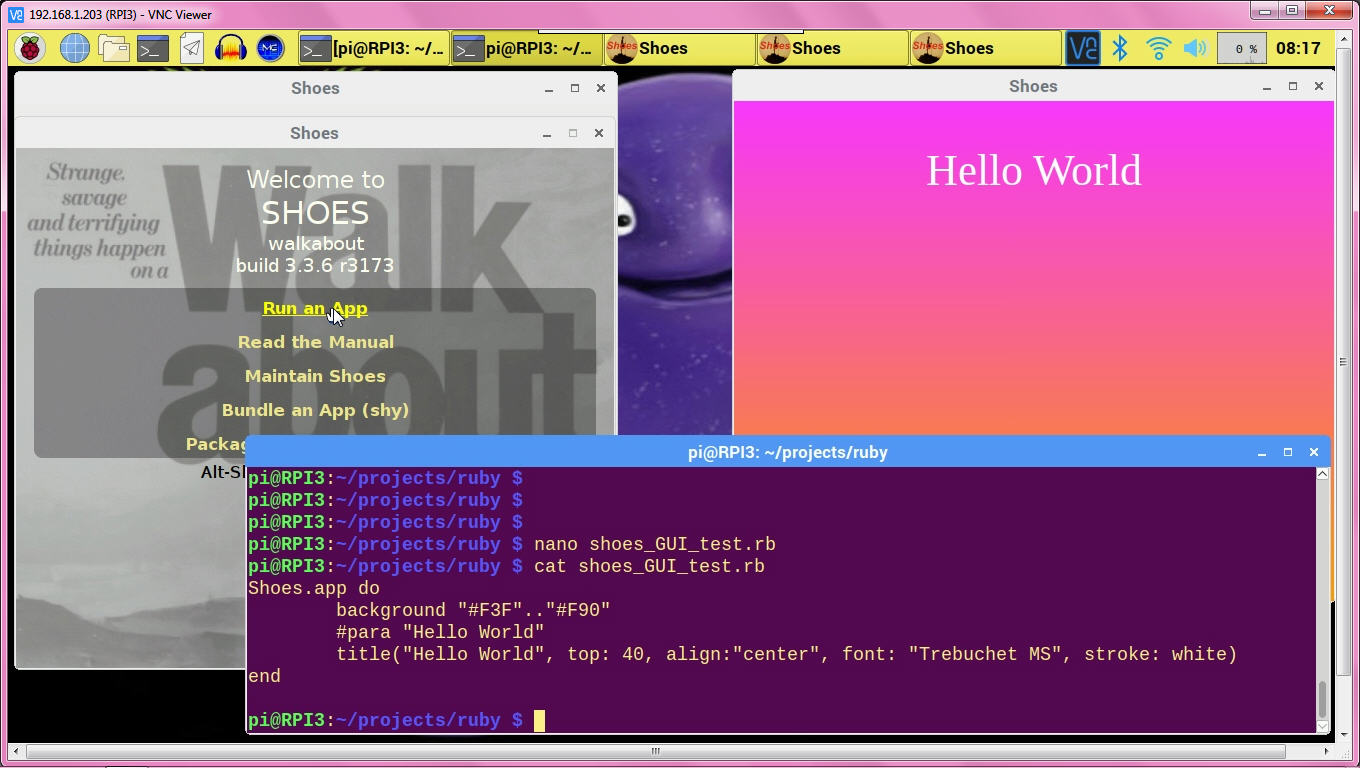Launch terminal from the panel launcher icon

(153, 48)
